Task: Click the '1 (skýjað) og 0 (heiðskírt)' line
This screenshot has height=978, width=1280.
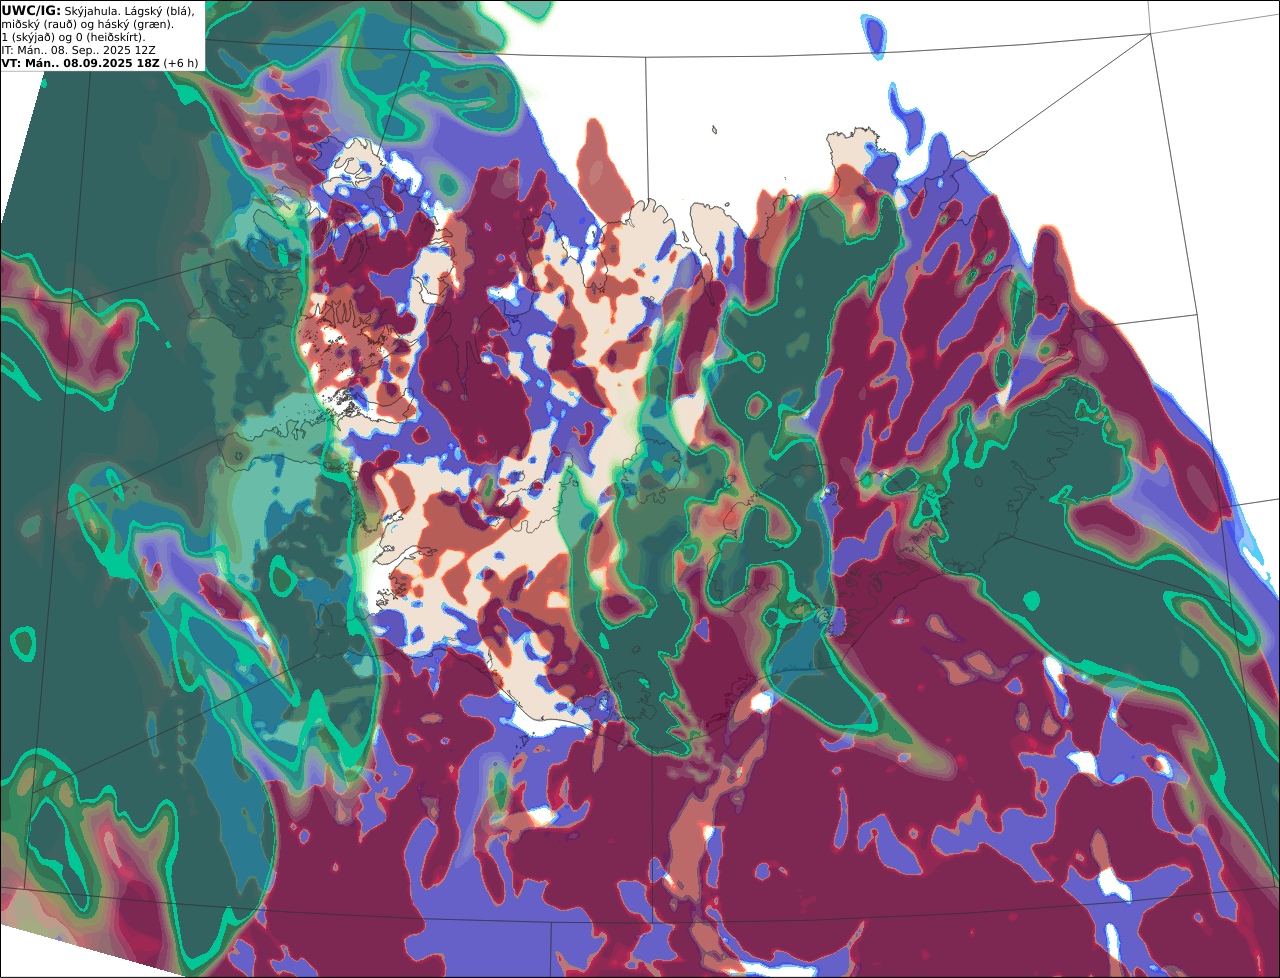Action: point(73,37)
